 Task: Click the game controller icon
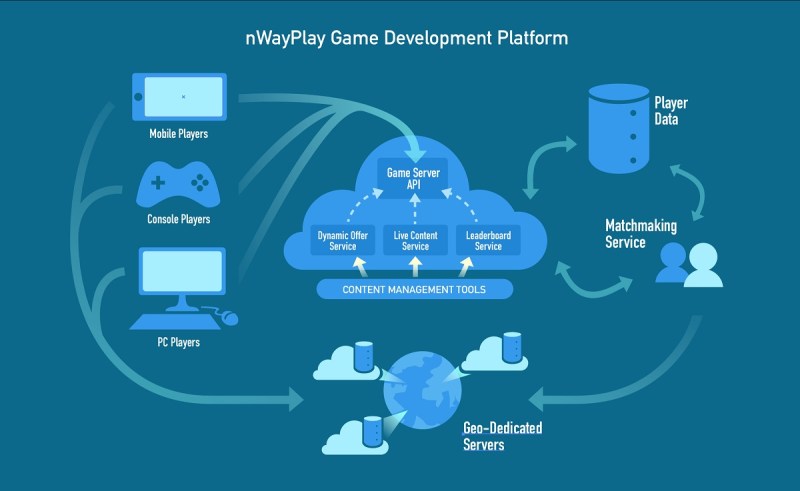point(178,184)
